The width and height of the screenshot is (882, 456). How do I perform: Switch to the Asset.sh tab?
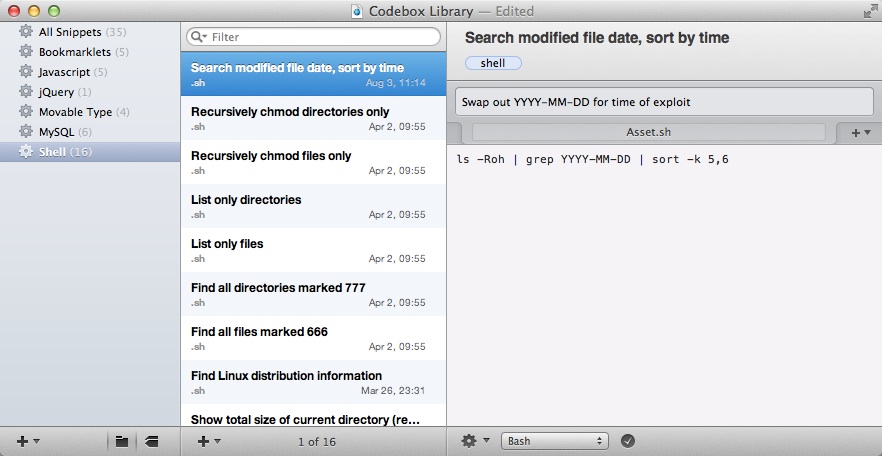pos(649,132)
